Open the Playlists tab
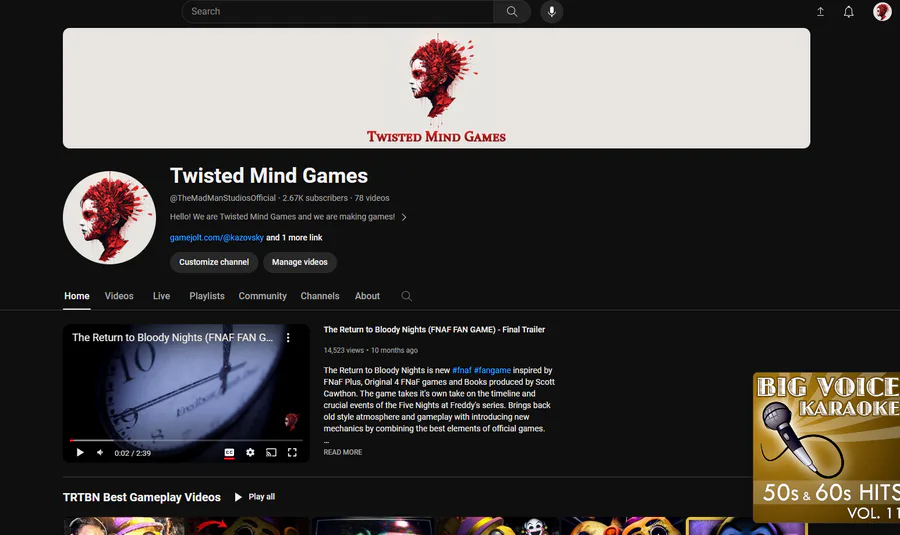 pyautogui.click(x=207, y=296)
